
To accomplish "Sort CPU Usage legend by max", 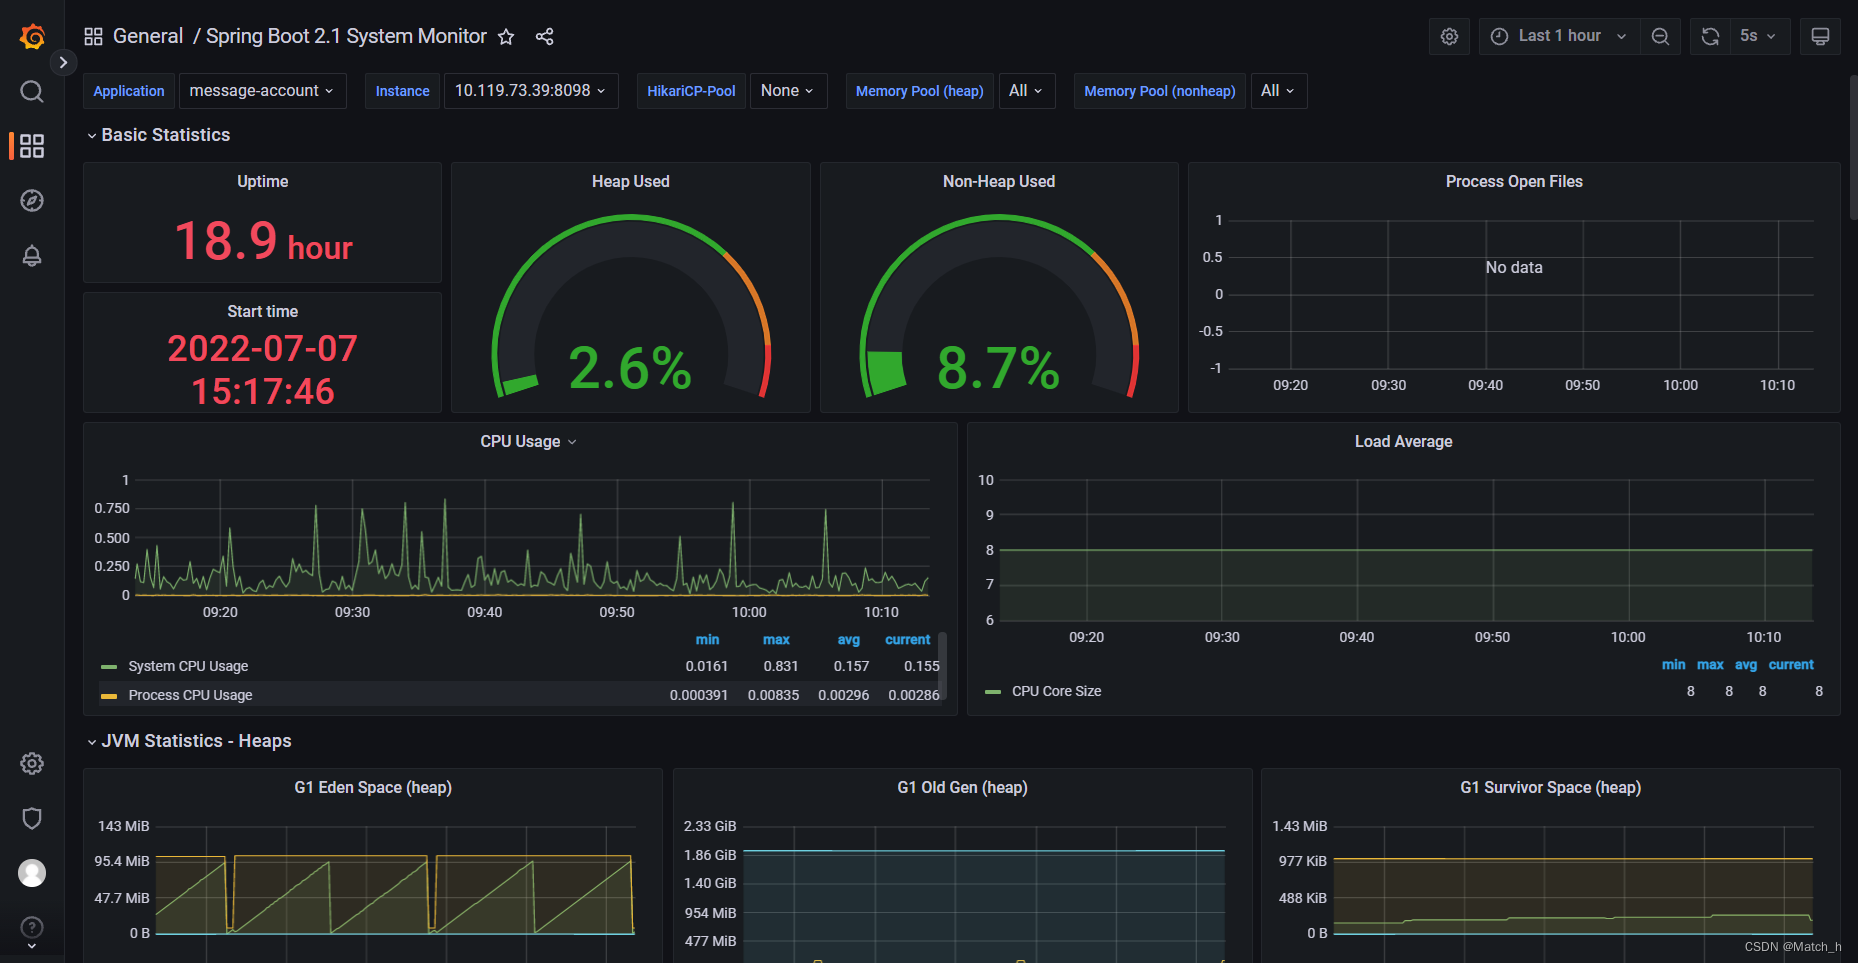I will click(x=776, y=640).
